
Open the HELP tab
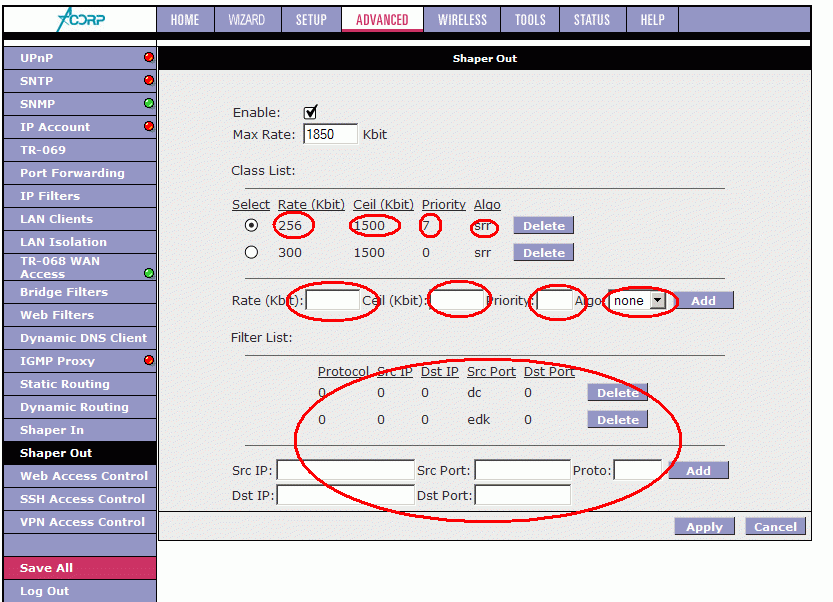click(x=652, y=20)
